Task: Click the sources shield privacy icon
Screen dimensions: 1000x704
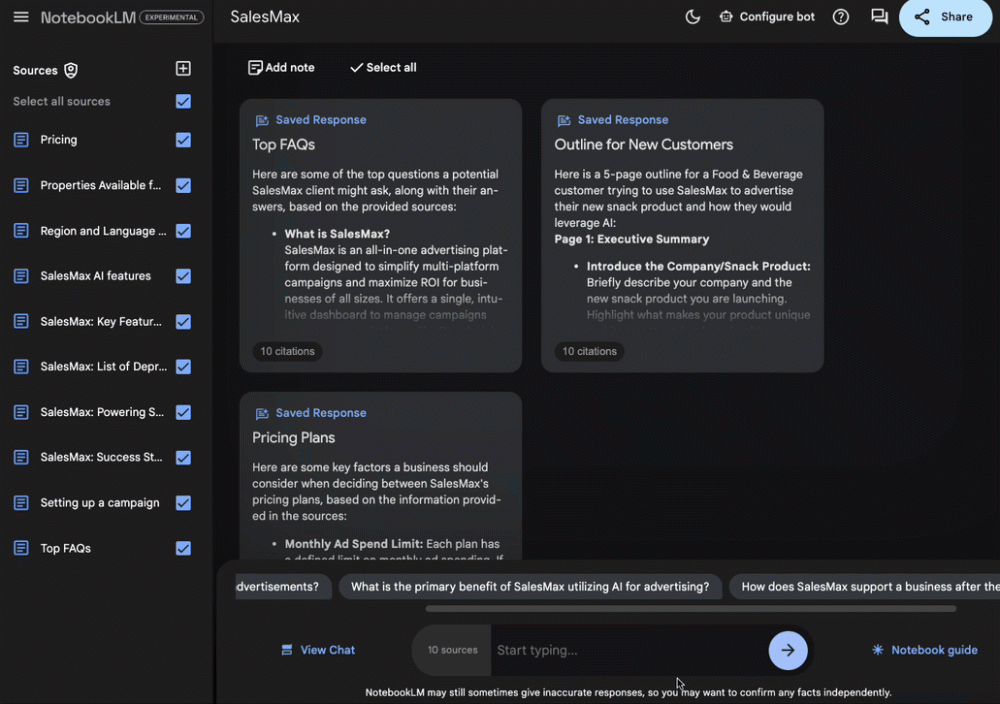Action: [71, 70]
